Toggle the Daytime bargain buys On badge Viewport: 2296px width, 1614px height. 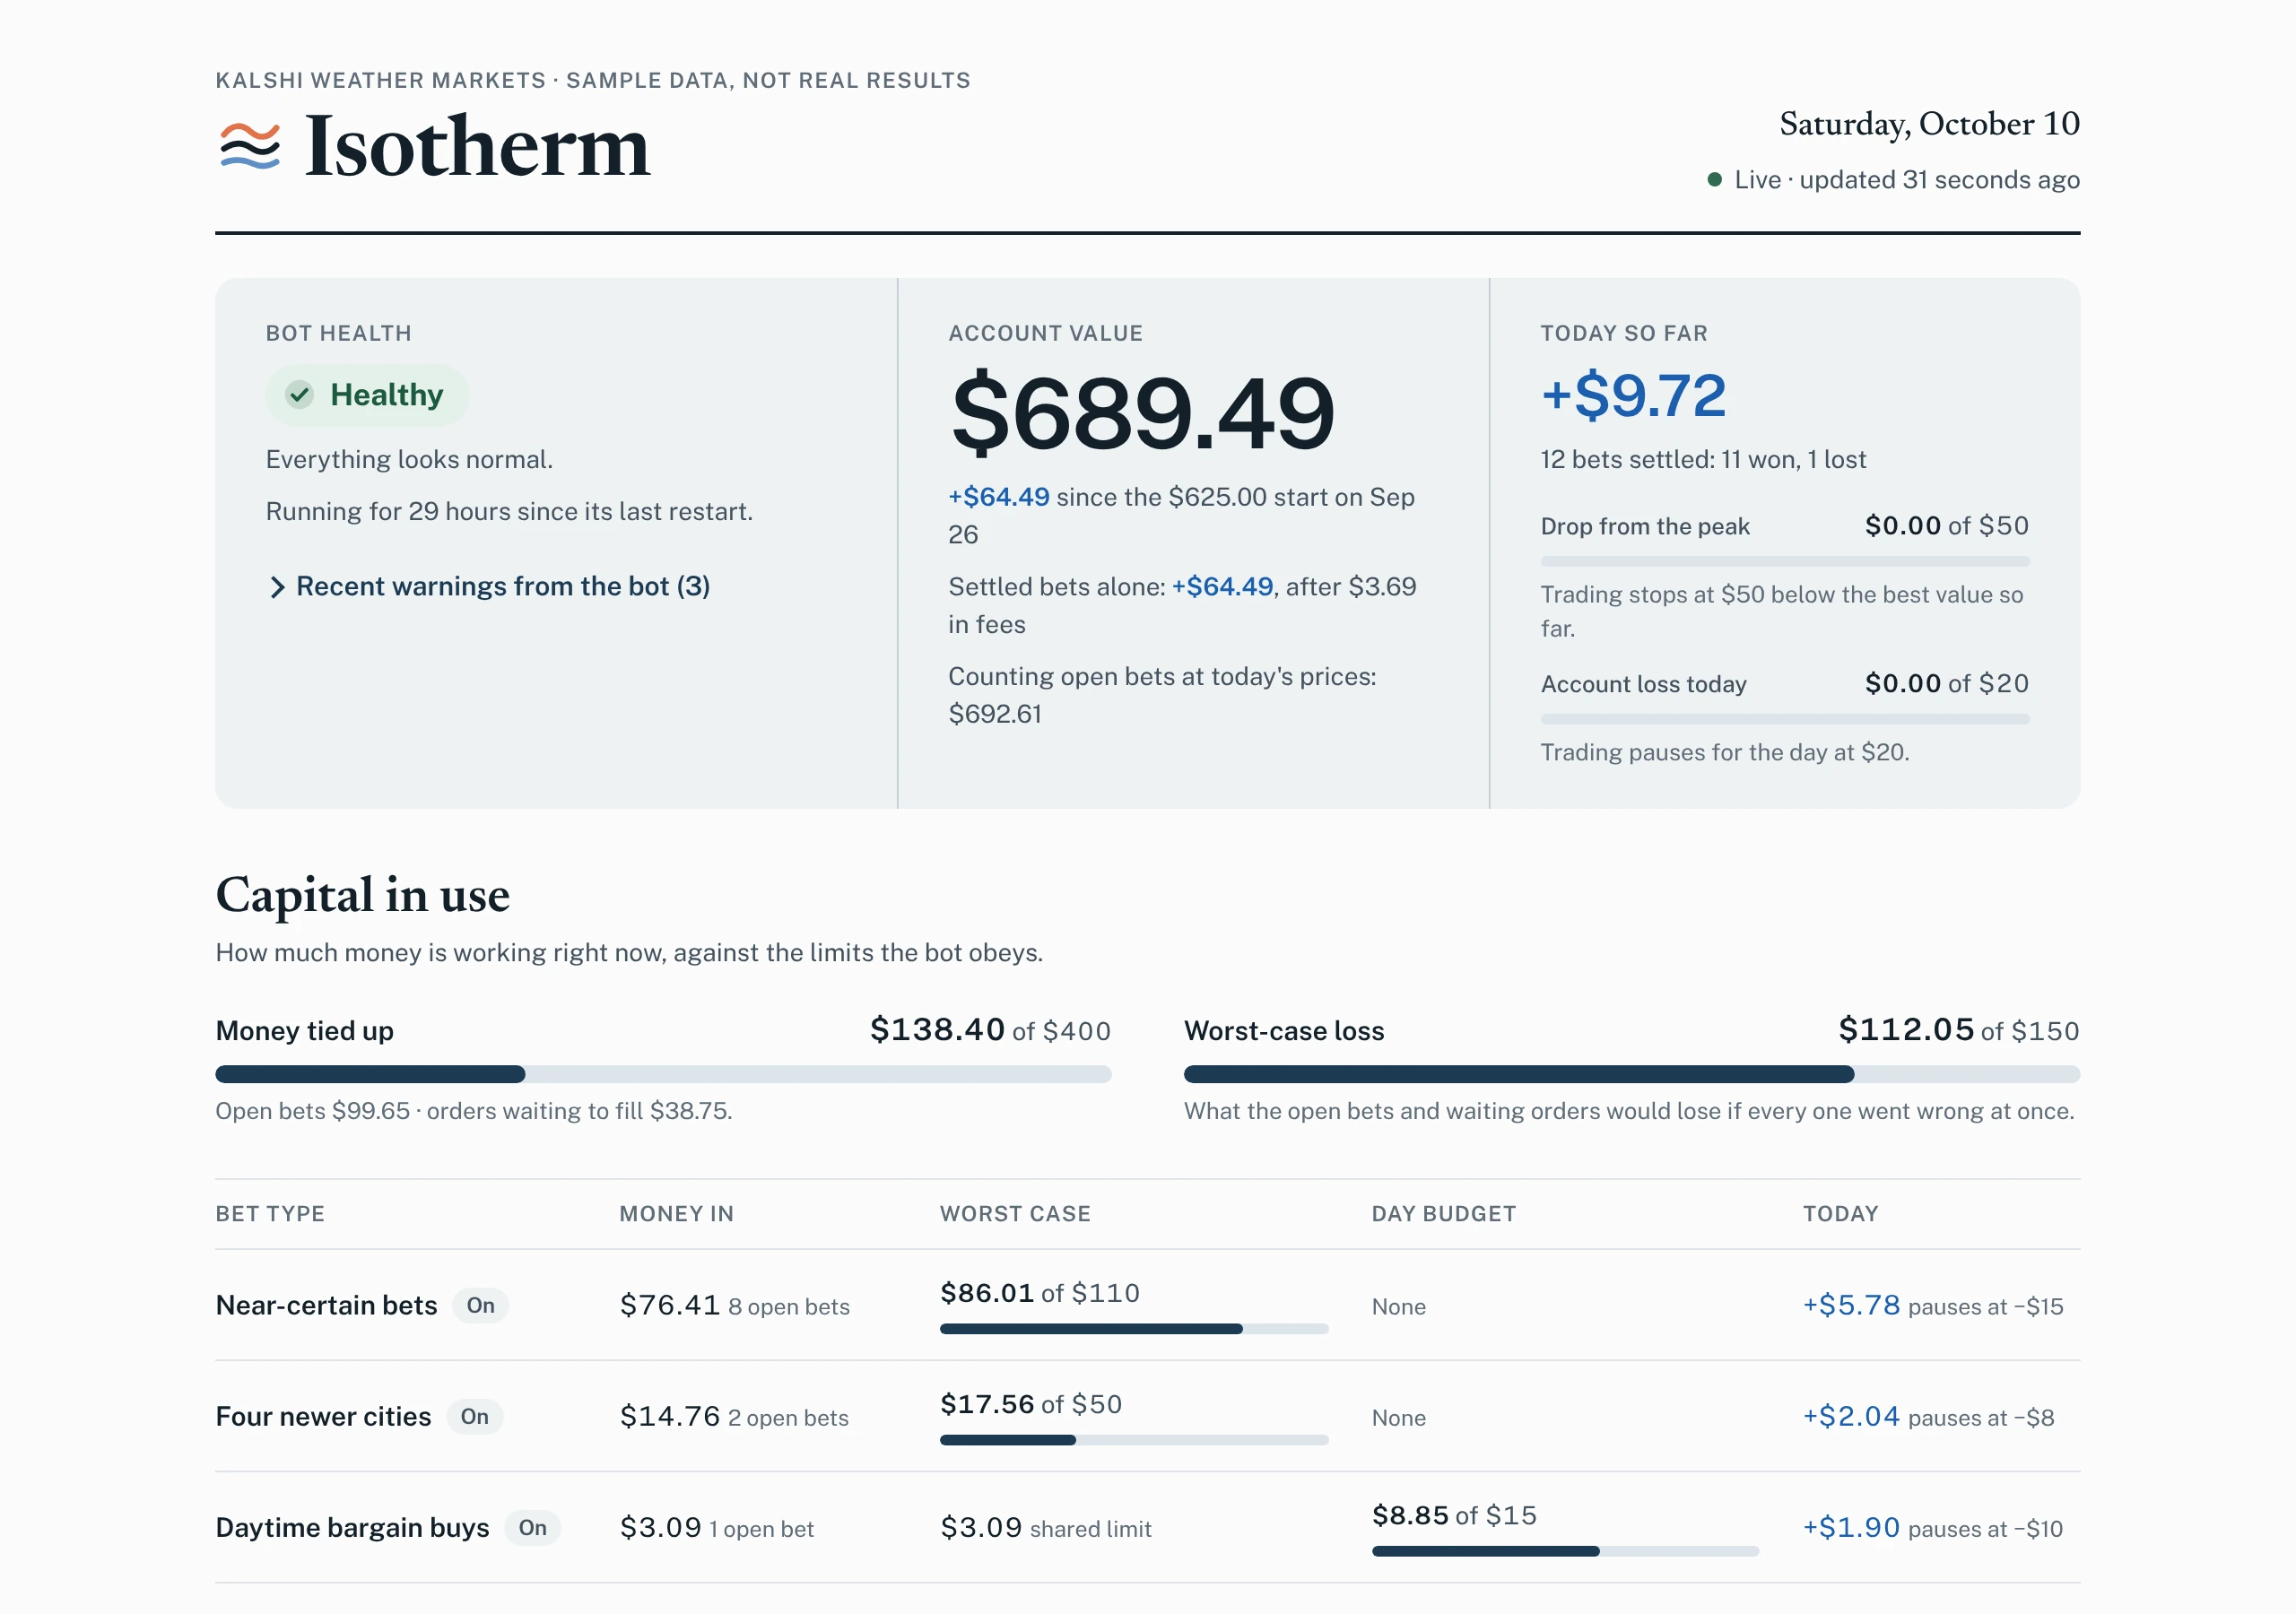(x=532, y=1527)
